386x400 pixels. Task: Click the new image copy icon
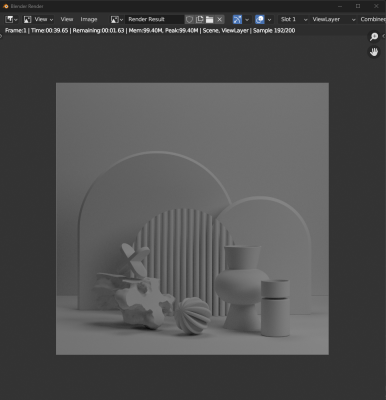pos(199,19)
